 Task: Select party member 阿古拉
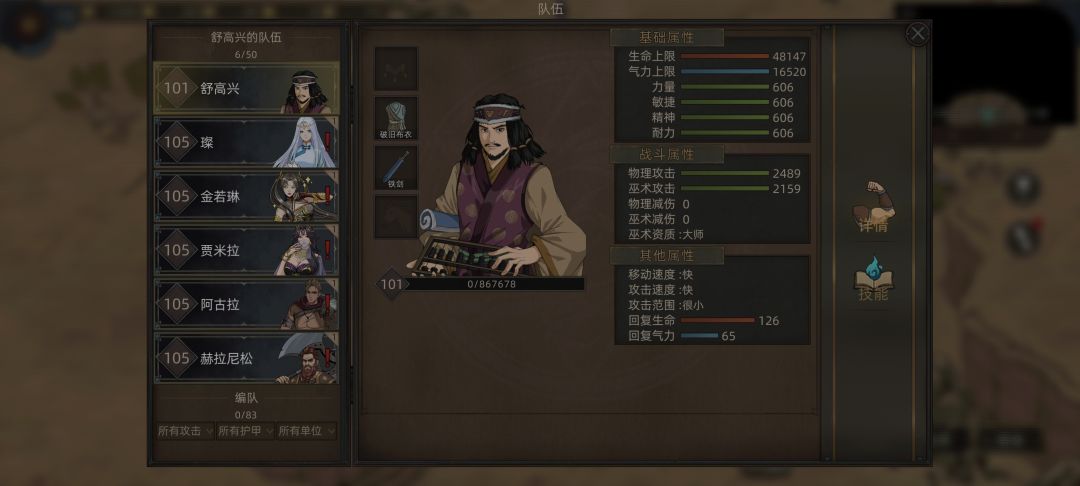pos(247,304)
